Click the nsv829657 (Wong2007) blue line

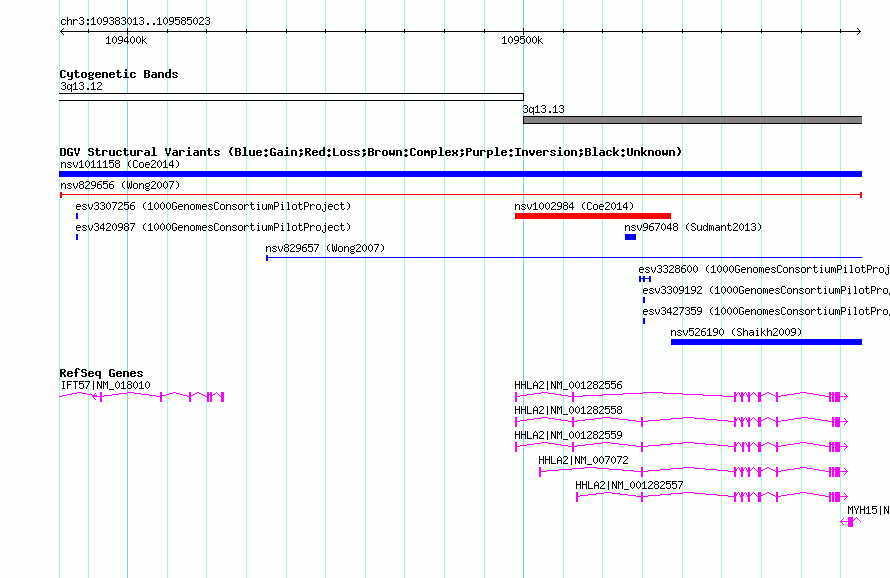coord(564,258)
